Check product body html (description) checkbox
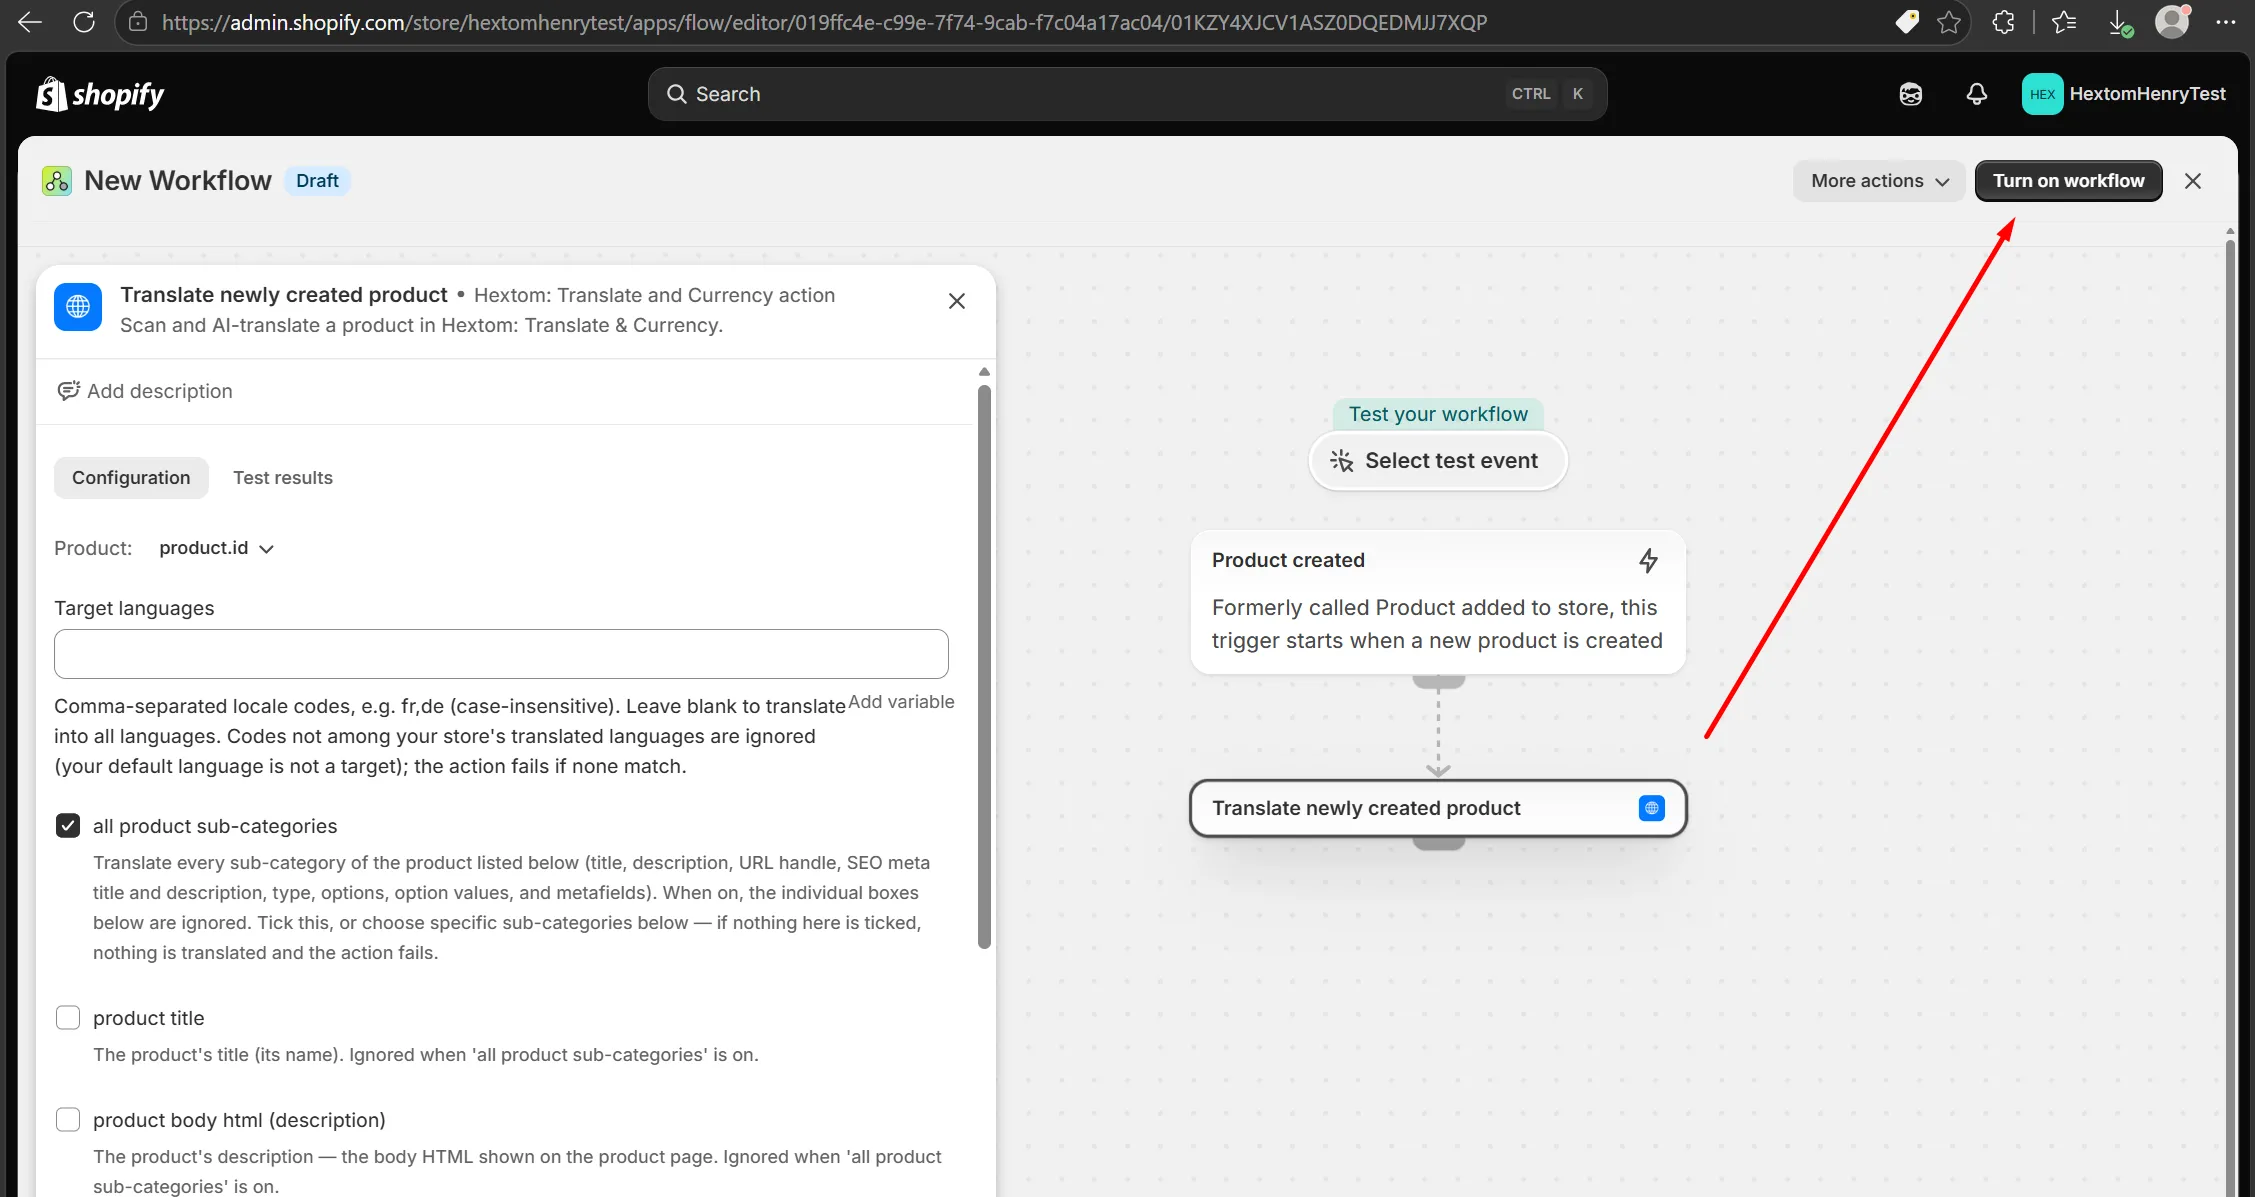This screenshot has height=1197, width=2255. pyautogui.click(x=68, y=1120)
